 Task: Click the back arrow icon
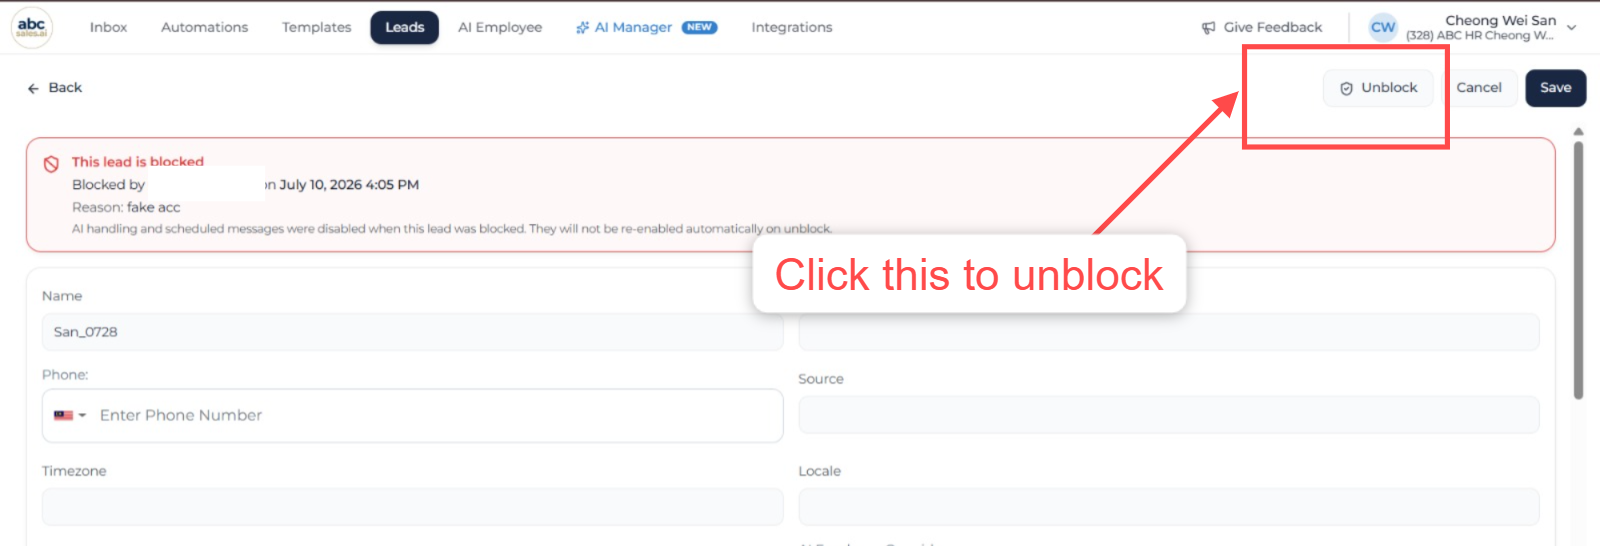pos(33,88)
